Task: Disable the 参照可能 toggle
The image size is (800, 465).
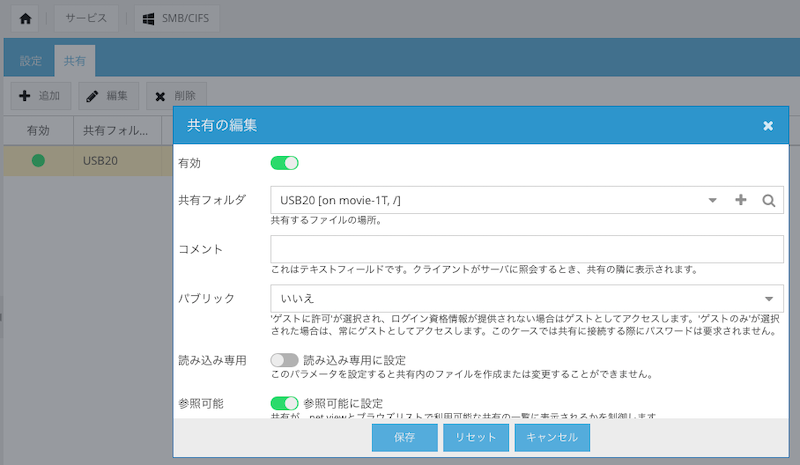Action: [284, 403]
